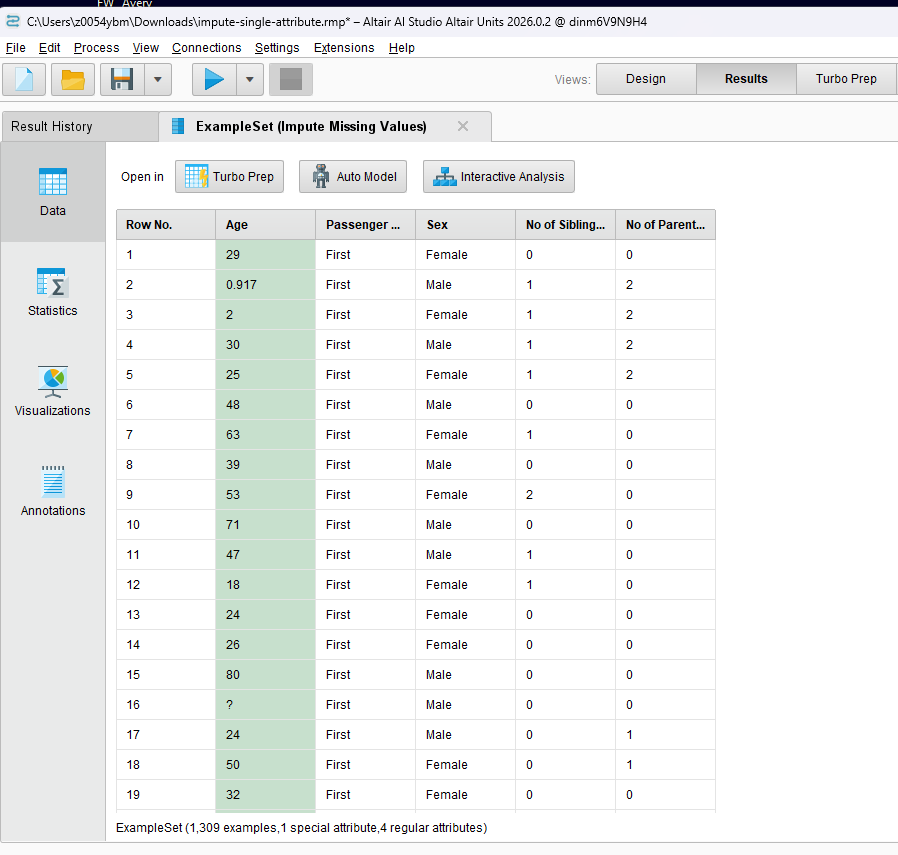Expand the save options dropdown arrow

point(158,79)
